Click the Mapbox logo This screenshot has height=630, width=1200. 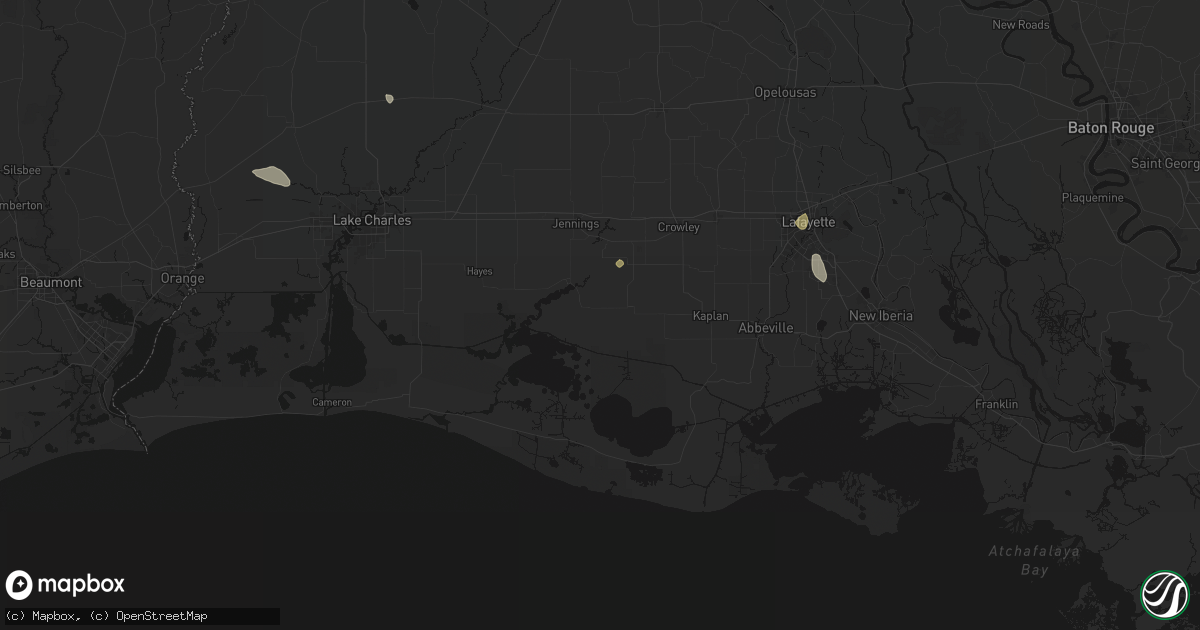point(66,585)
